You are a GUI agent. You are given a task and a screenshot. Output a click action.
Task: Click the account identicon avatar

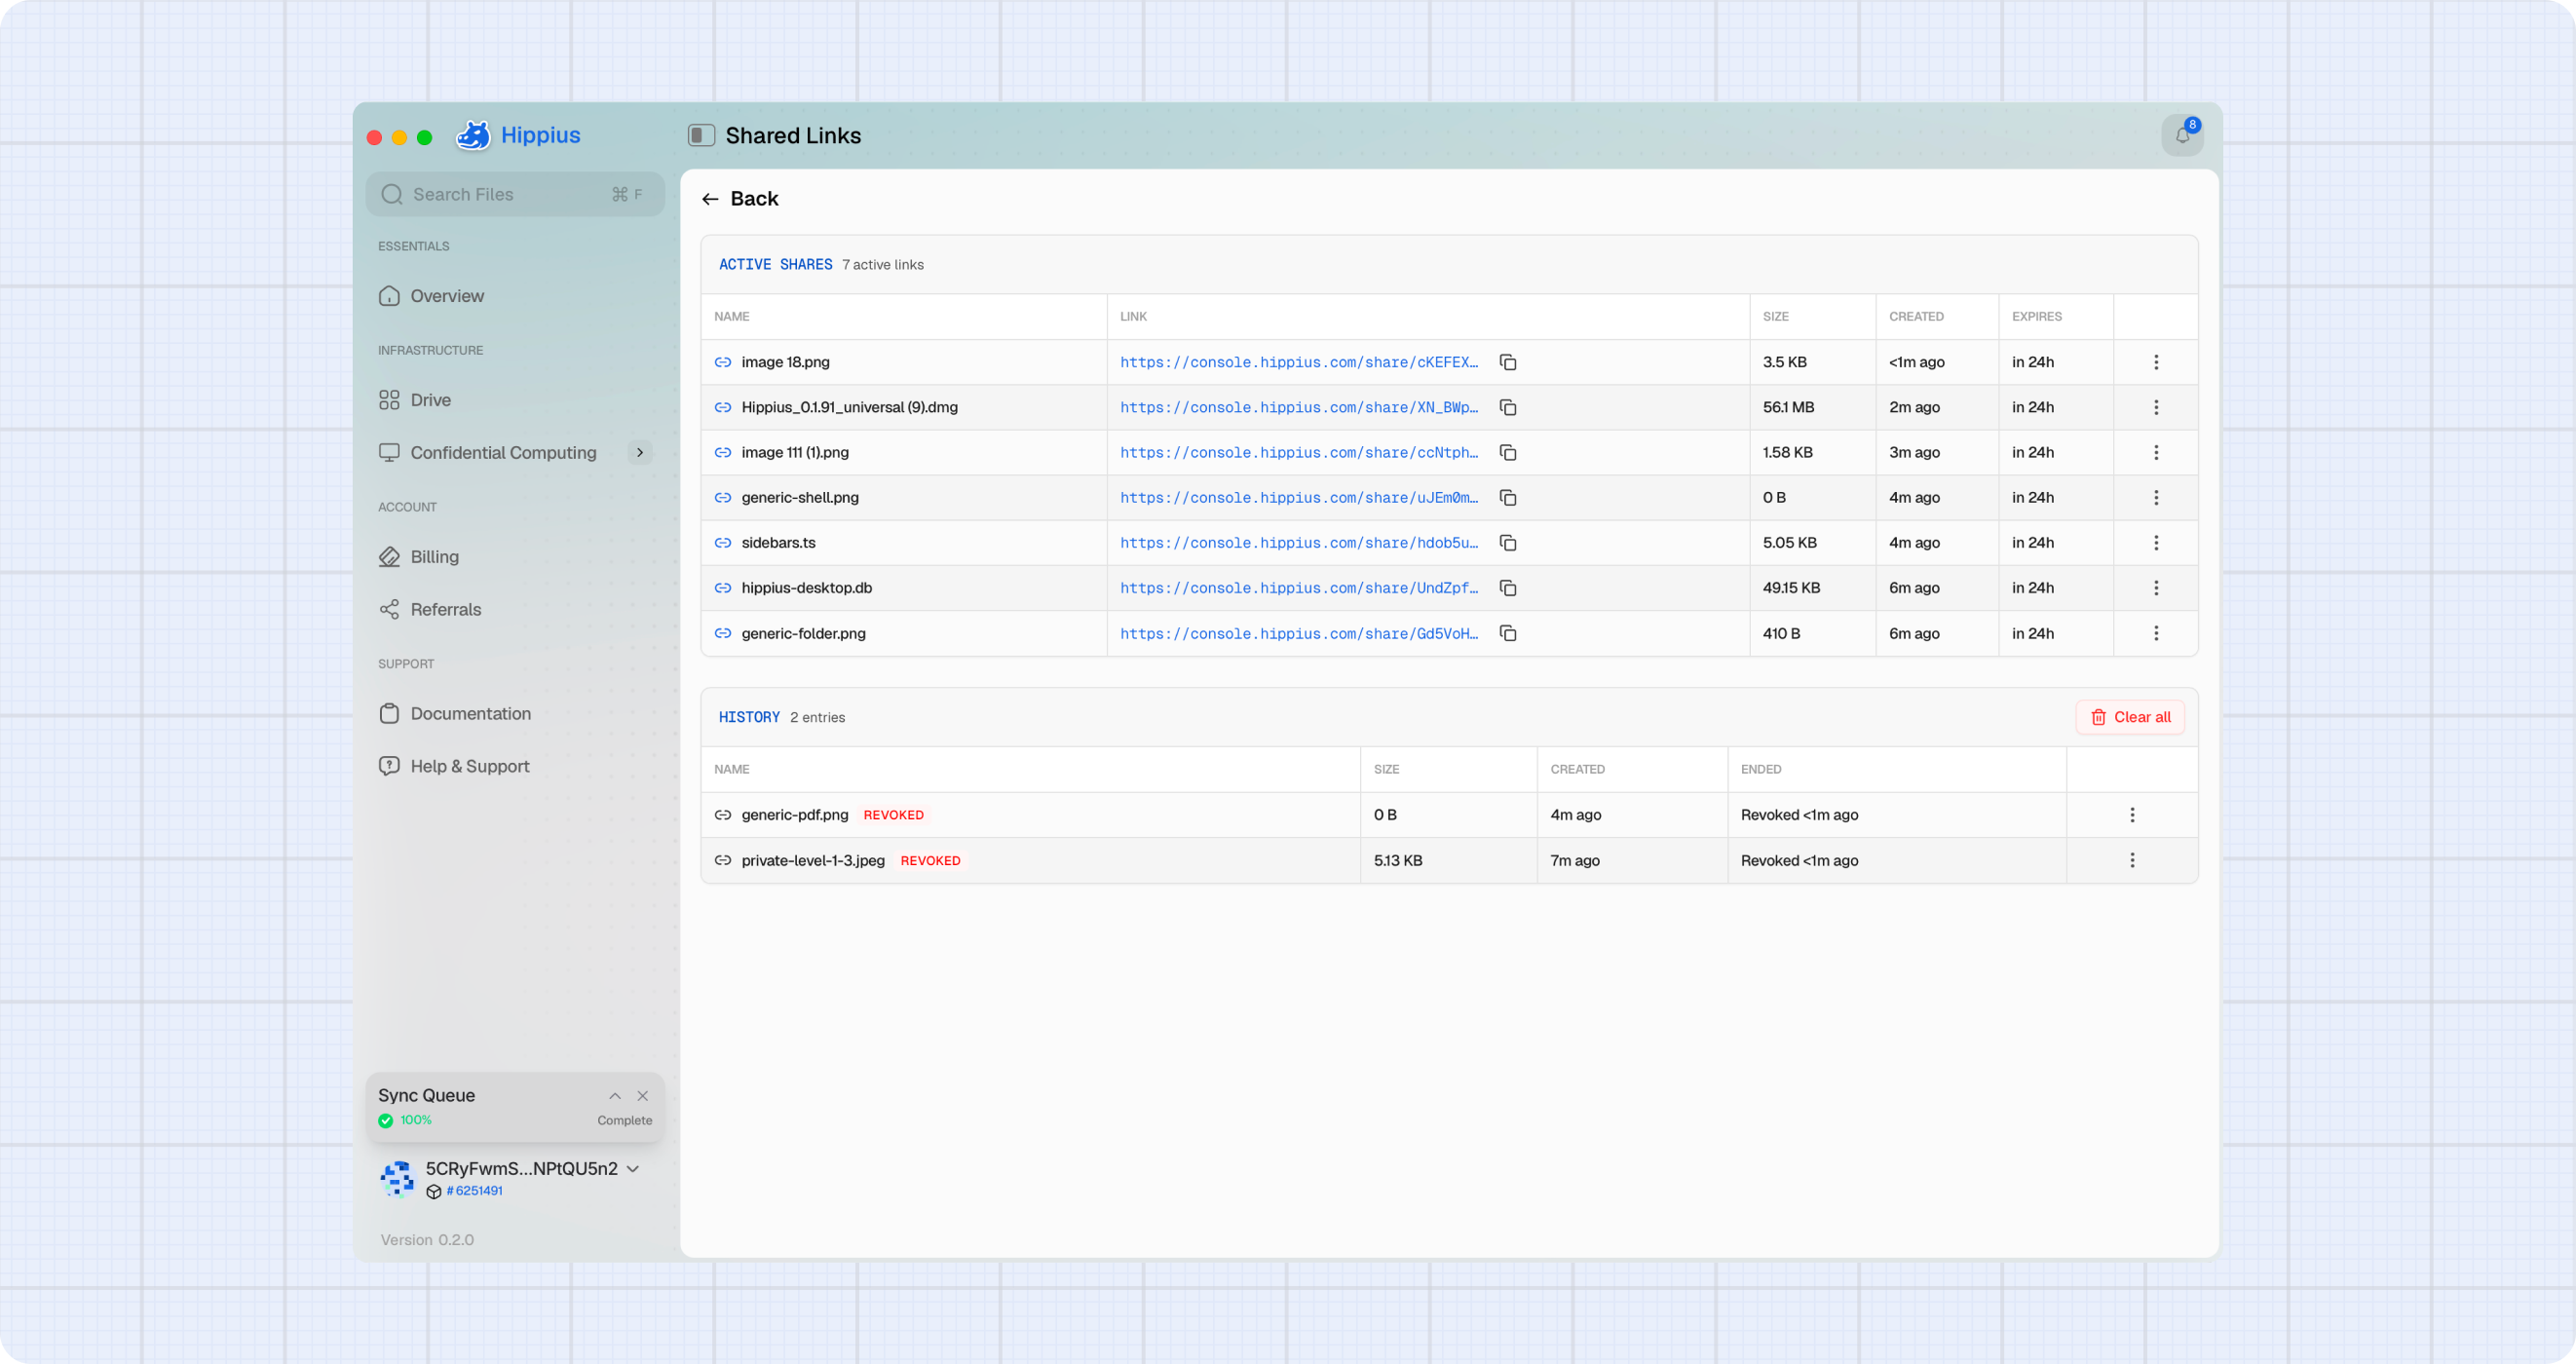pyautogui.click(x=397, y=1178)
